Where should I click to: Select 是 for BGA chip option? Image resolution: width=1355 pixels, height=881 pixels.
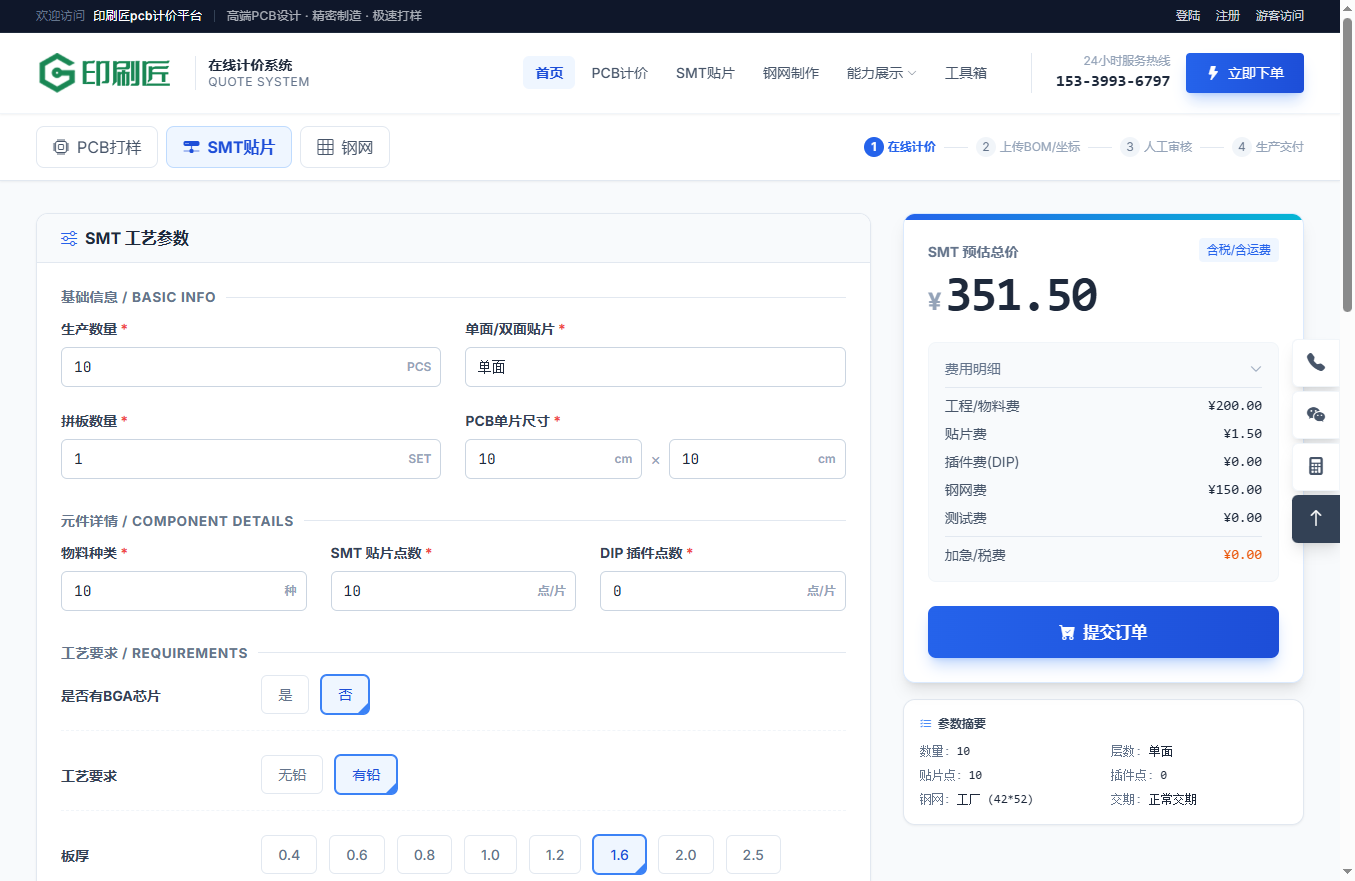click(285, 695)
